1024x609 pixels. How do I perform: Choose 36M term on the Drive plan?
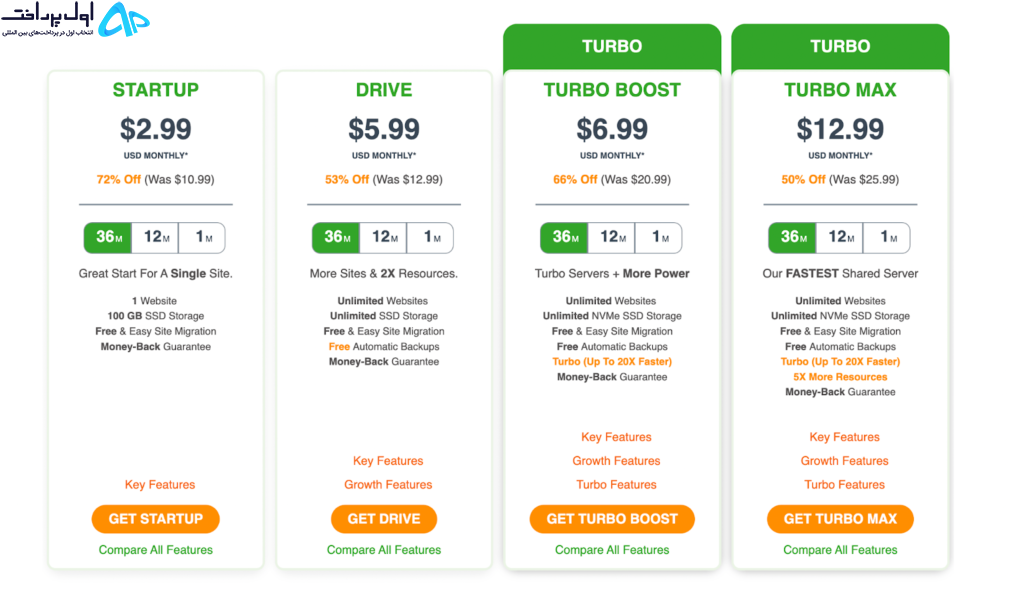(336, 238)
